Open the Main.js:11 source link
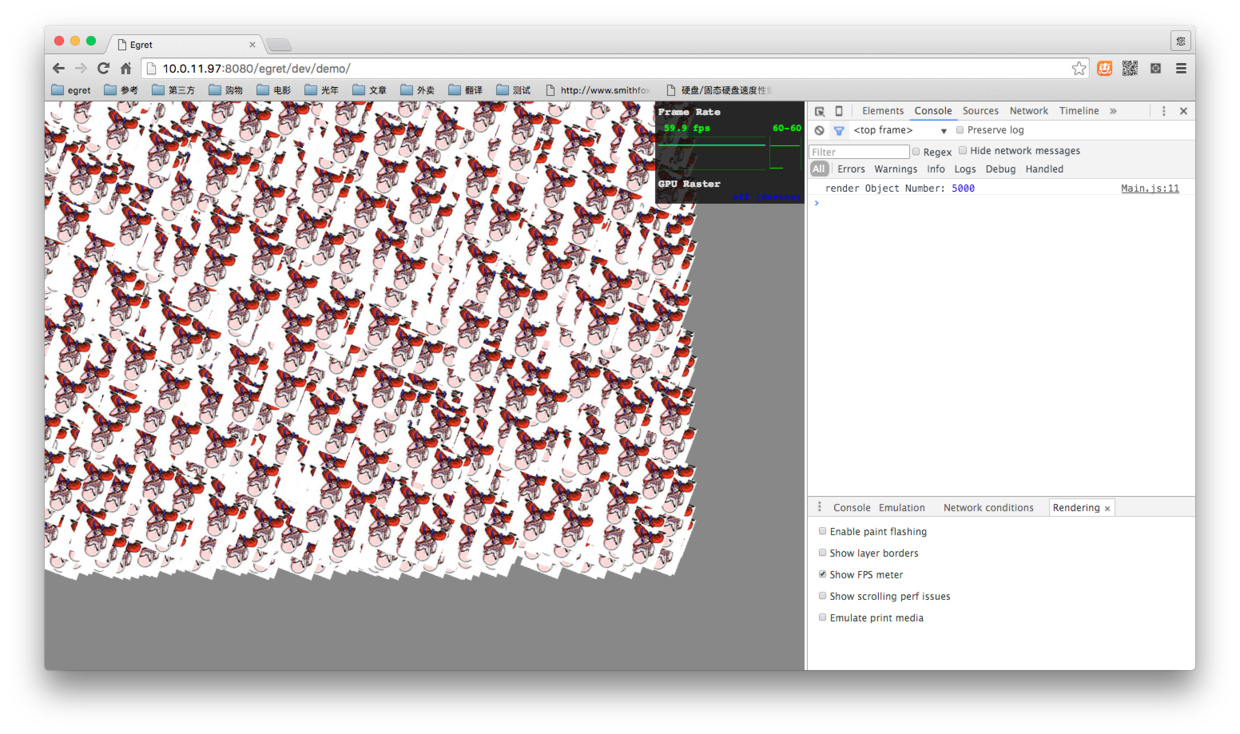This screenshot has height=734, width=1240. coord(1150,188)
